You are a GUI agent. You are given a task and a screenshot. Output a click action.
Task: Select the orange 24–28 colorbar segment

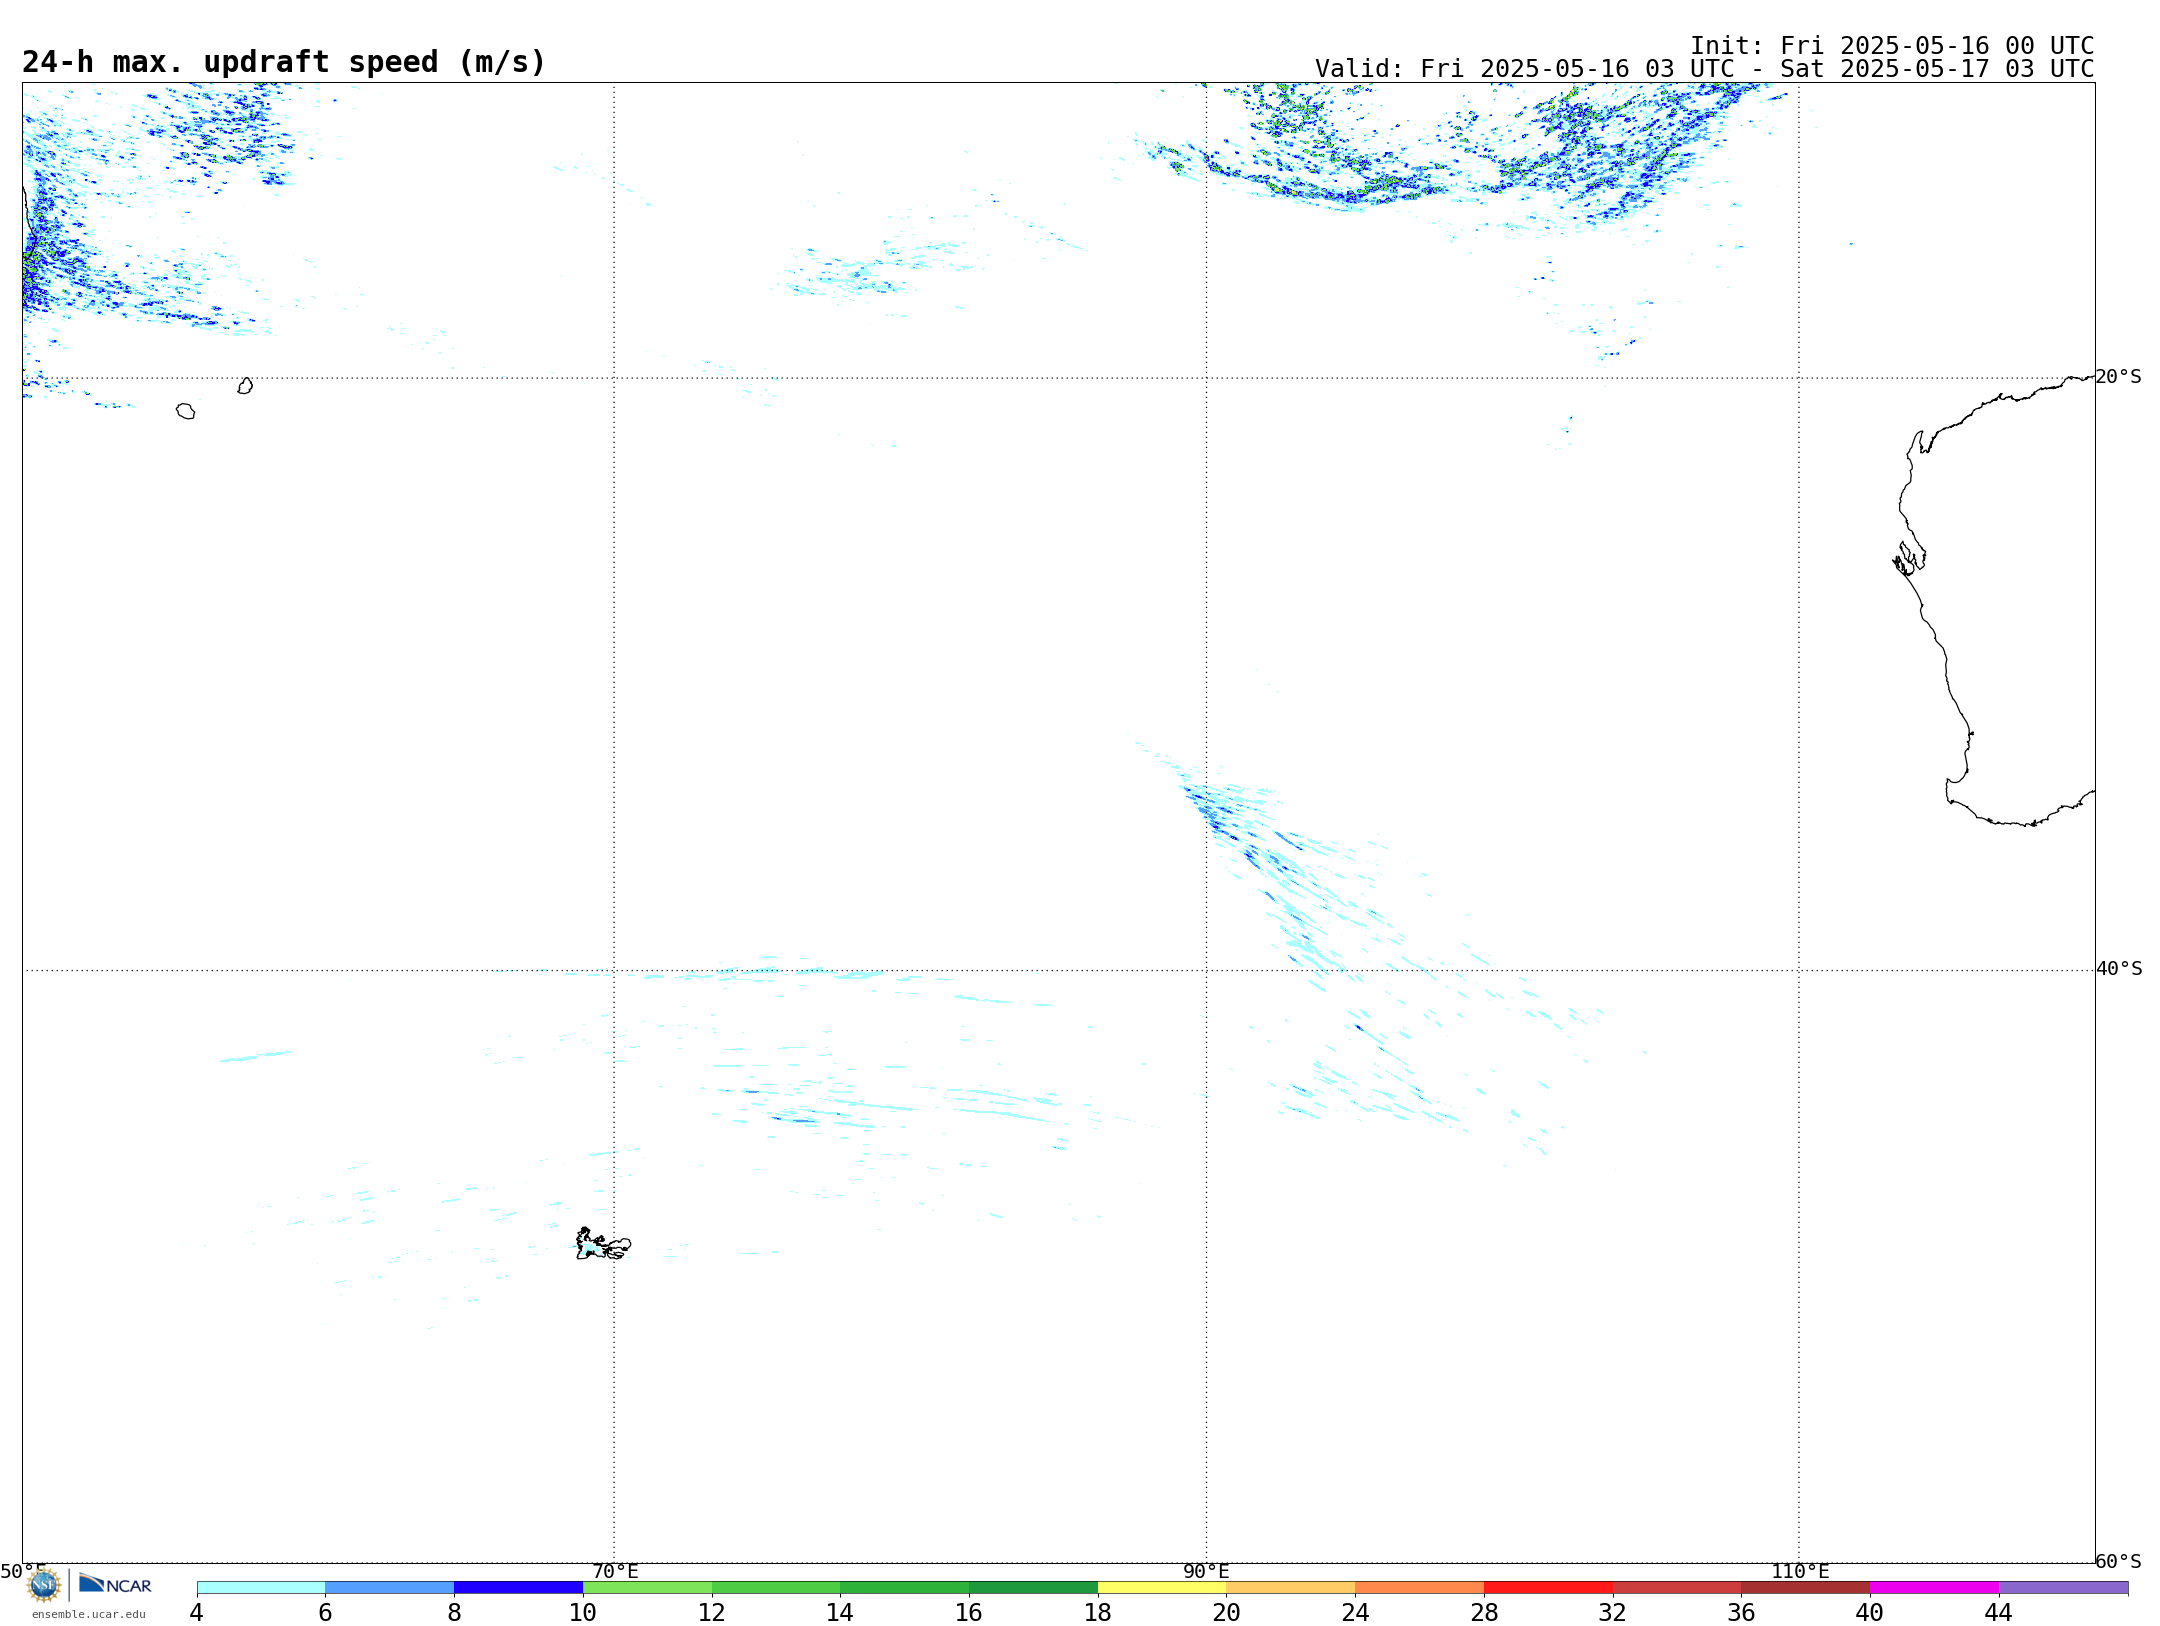click(1420, 1587)
